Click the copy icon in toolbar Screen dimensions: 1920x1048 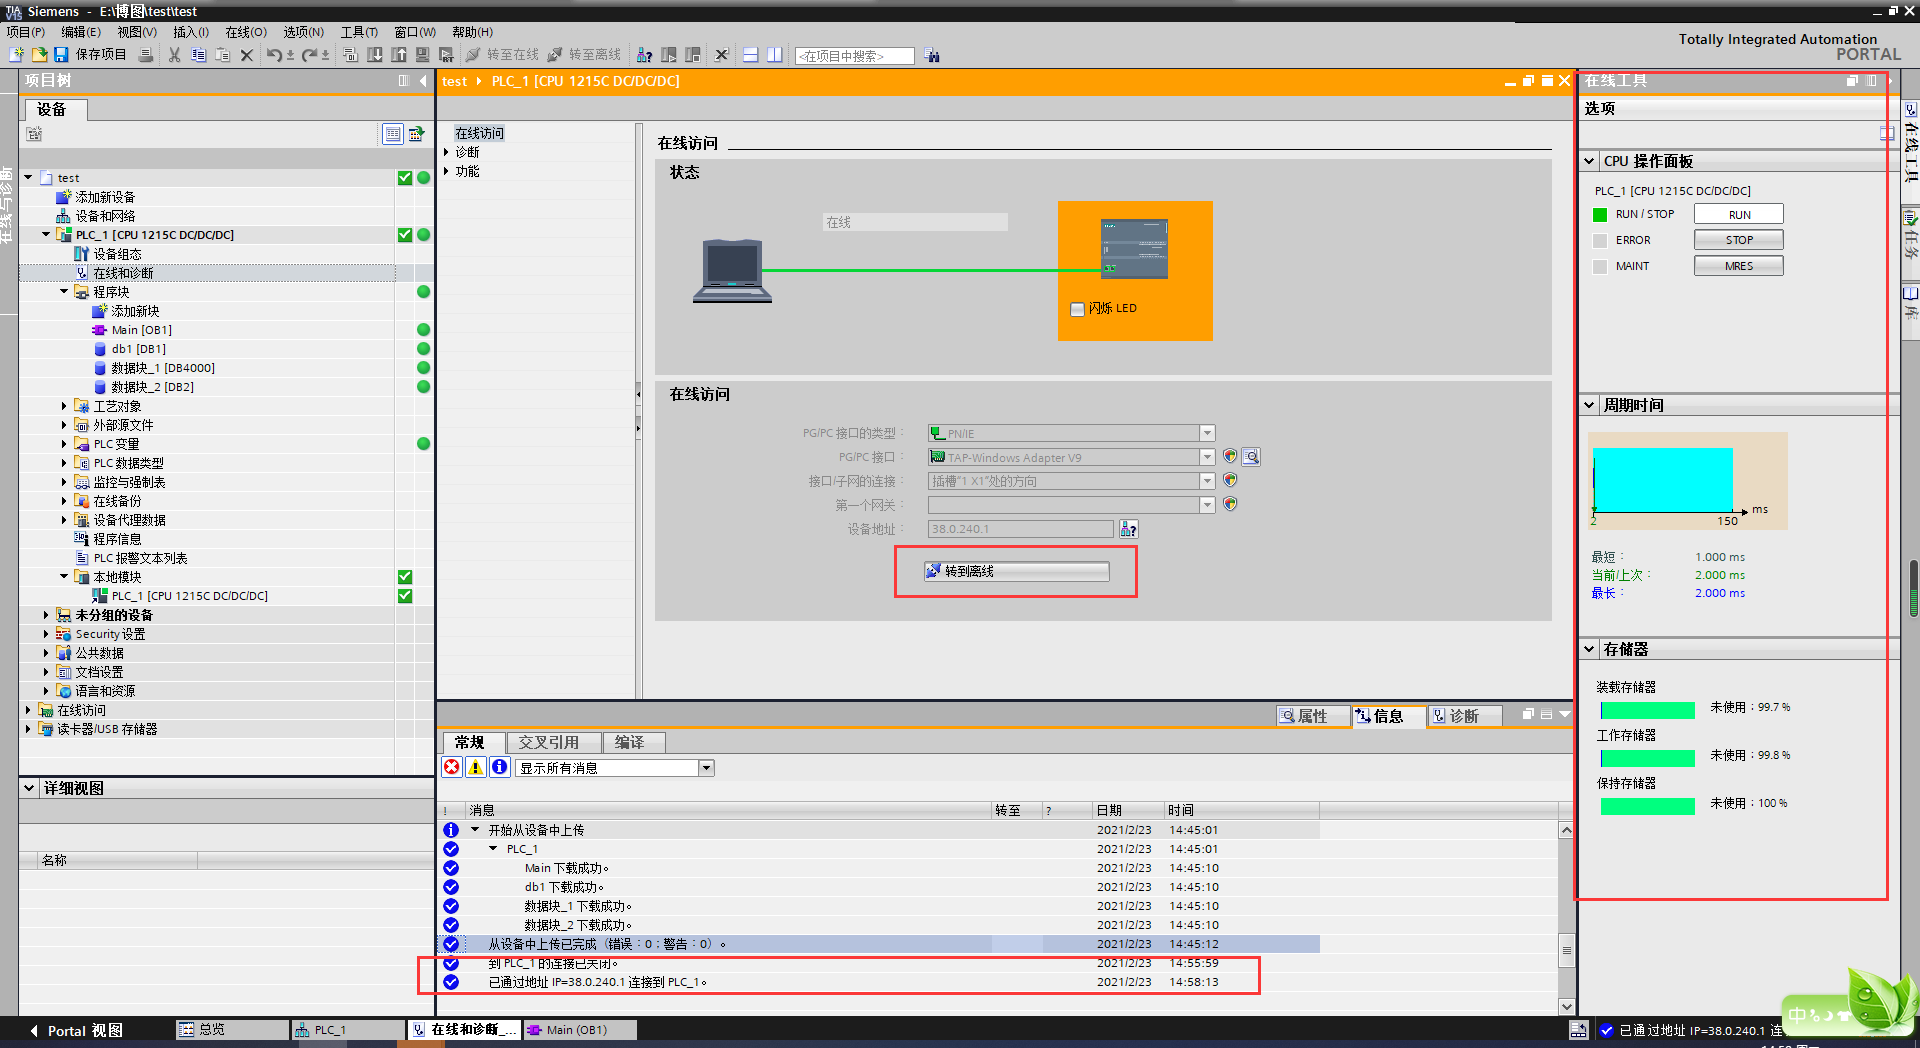pos(198,55)
